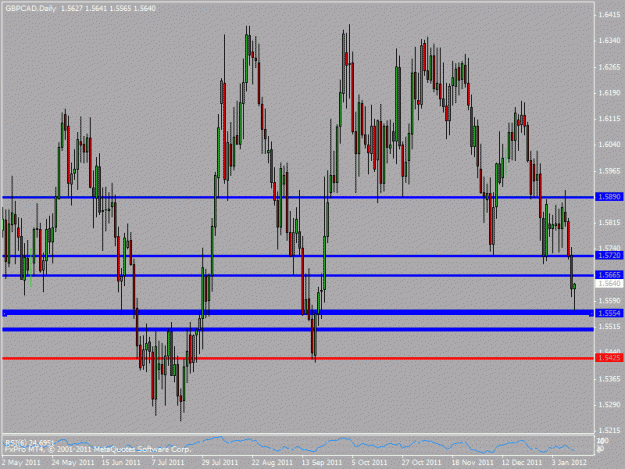Click the white 1.5640 current price tag
This screenshot has width=625, height=469.
pos(609,283)
